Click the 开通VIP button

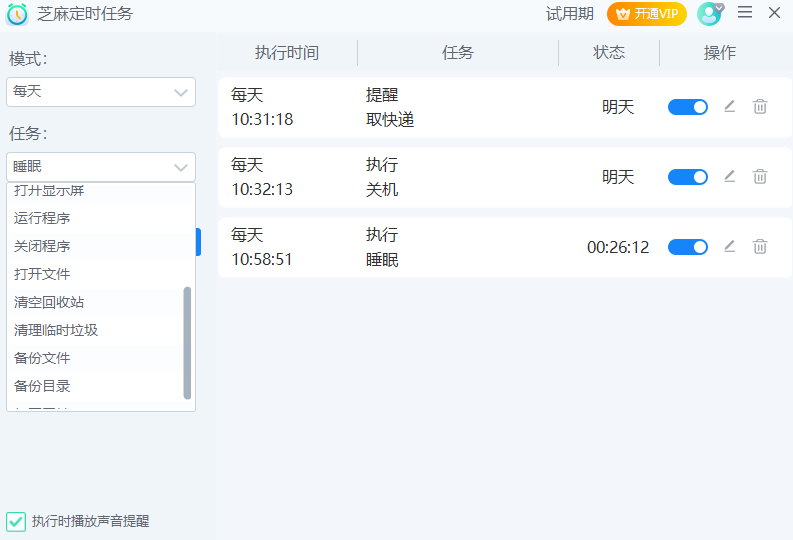pos(647,14)
